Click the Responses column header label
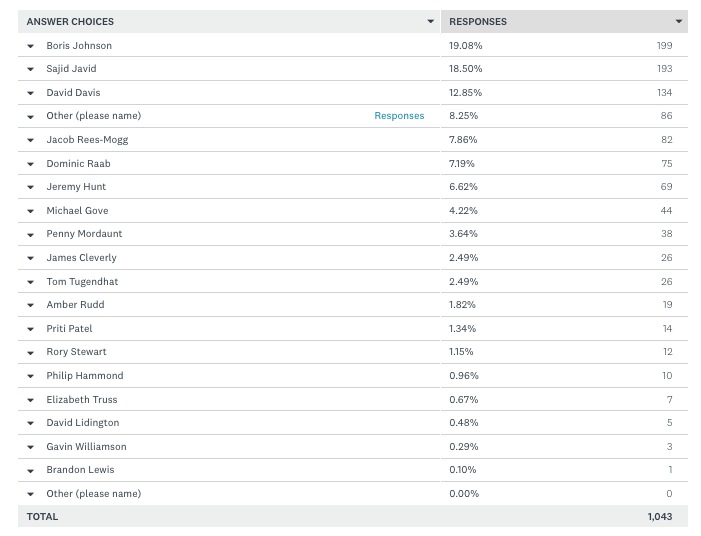 click(x=478, y=21)
